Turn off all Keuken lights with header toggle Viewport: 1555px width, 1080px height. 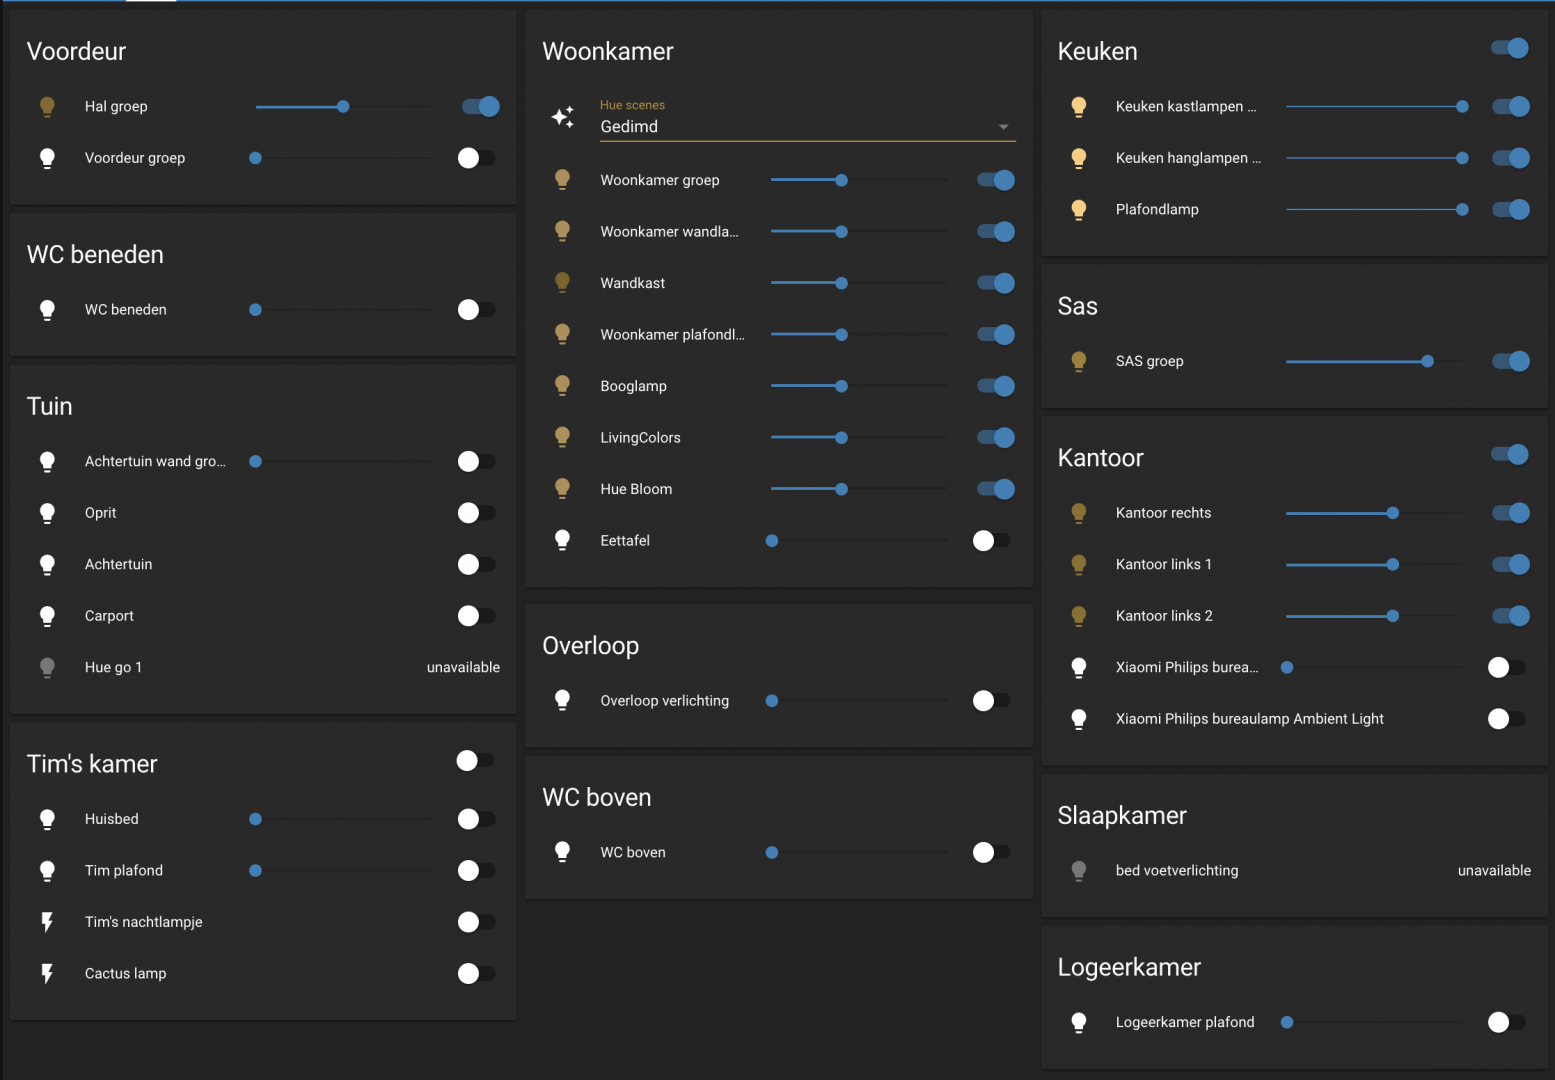tap(1509, 48)
